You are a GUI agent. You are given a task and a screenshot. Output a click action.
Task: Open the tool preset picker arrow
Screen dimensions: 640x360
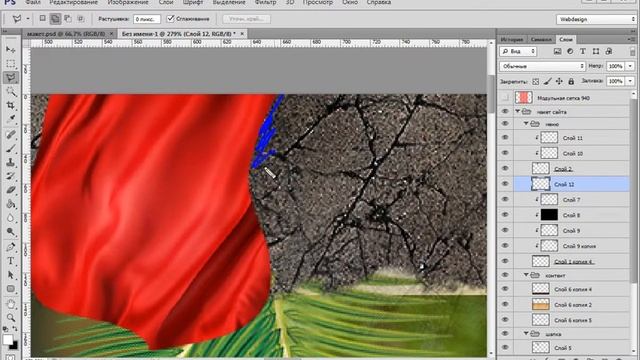coord(28,19)
